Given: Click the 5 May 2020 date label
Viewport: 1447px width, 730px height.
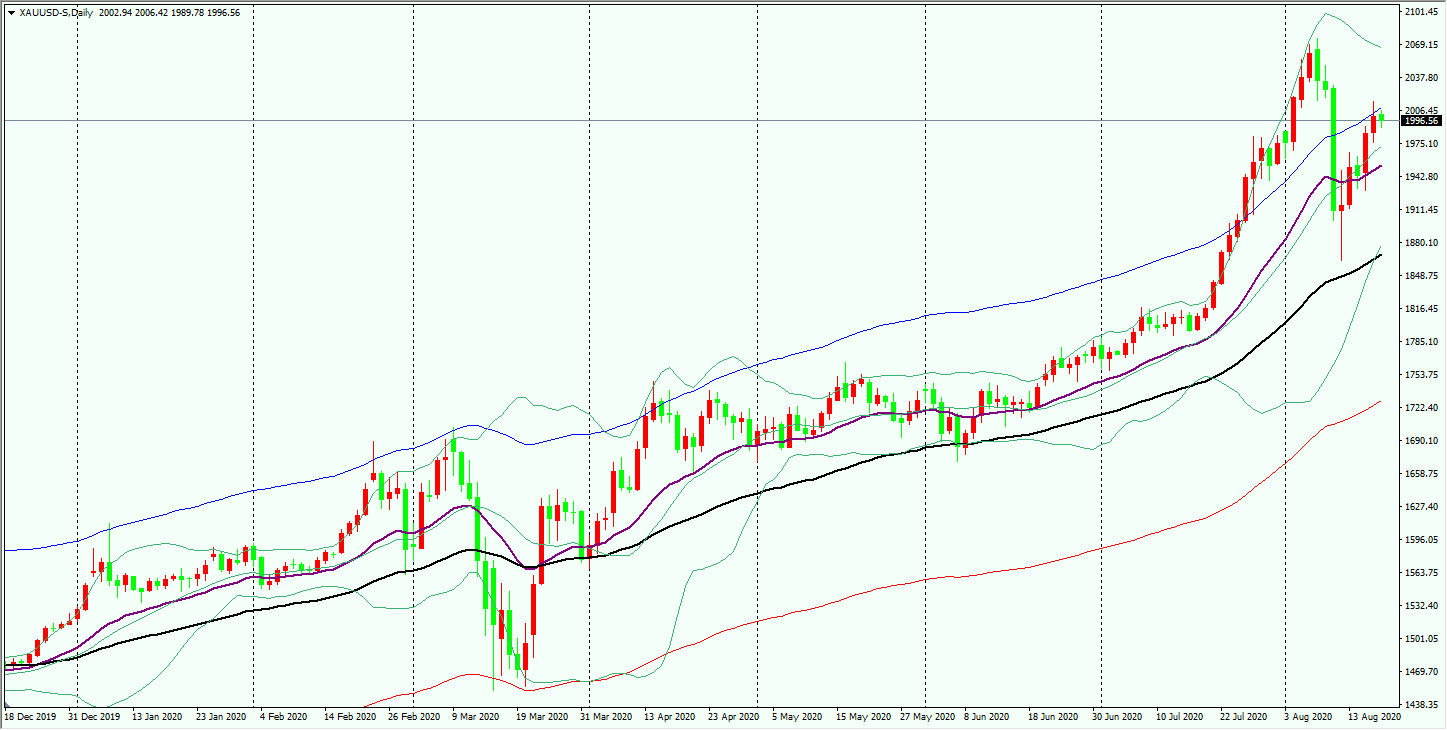Looking at the screenshot, I should pyautogui.click(x=796, y=718).
